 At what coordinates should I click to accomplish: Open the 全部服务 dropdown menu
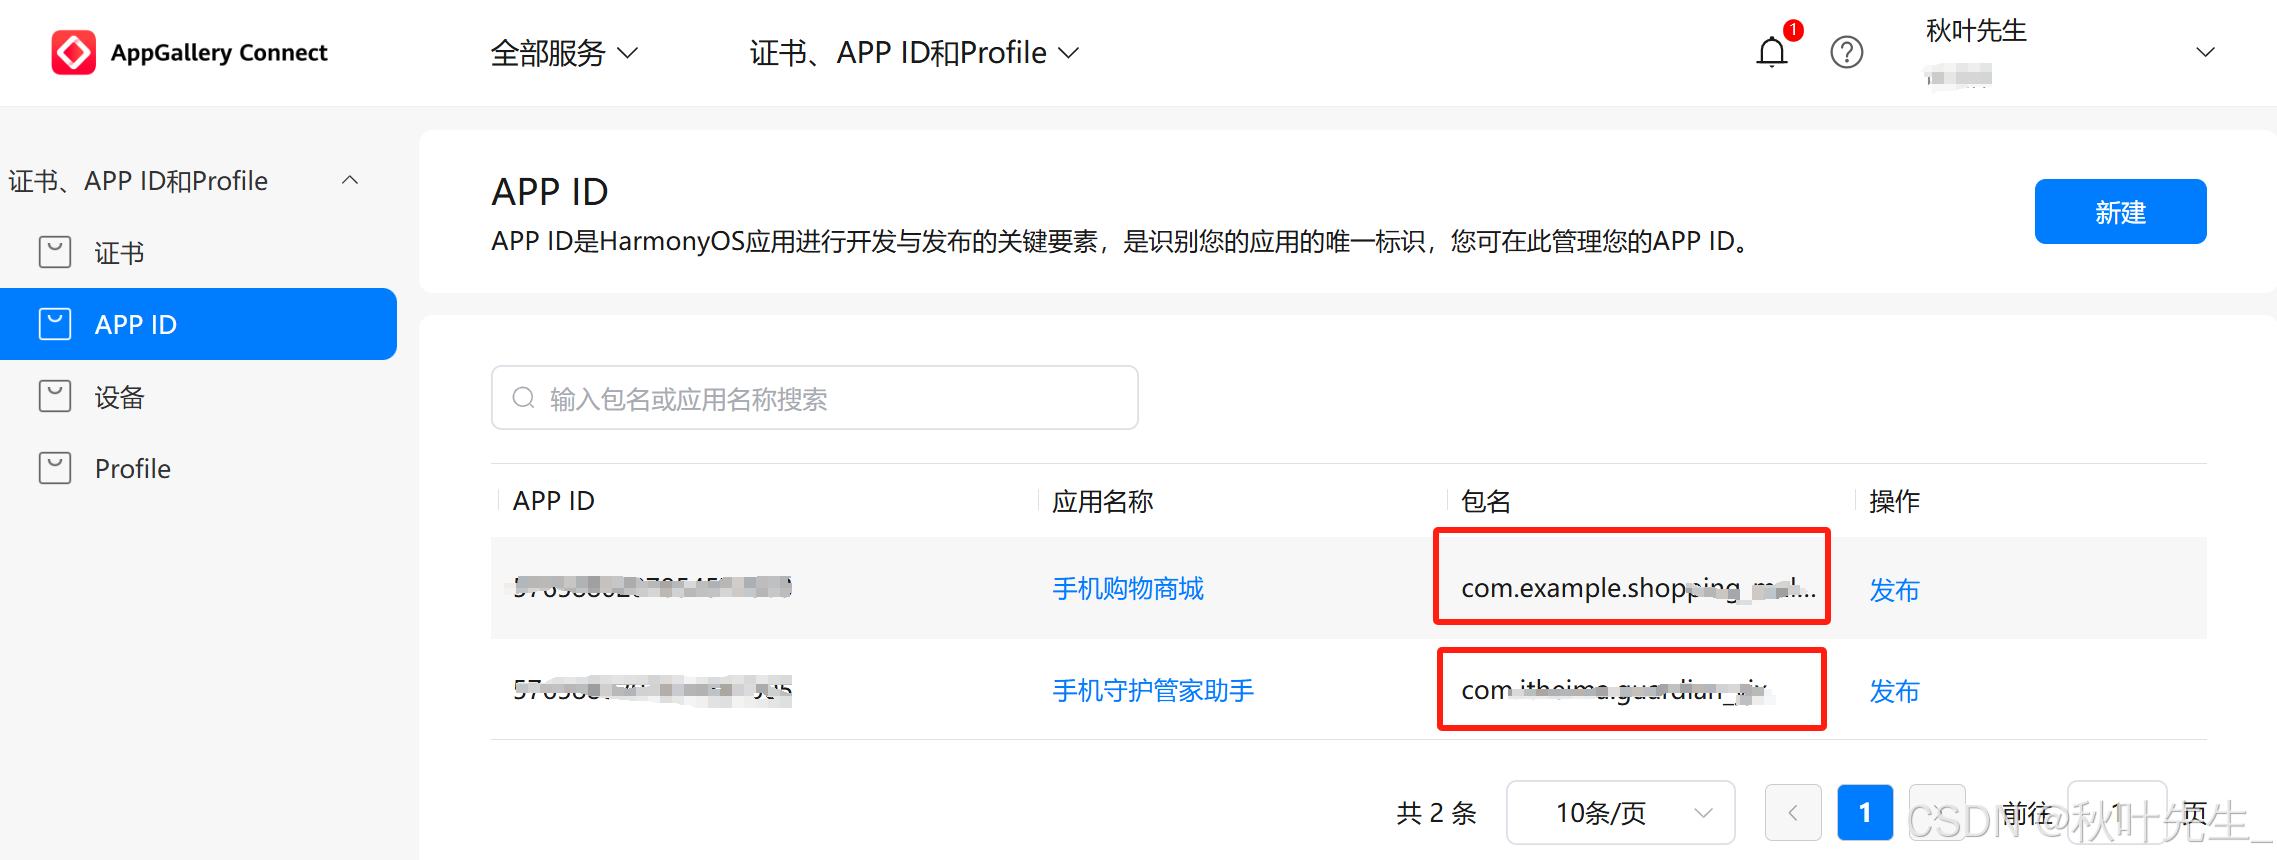(564, 53)
